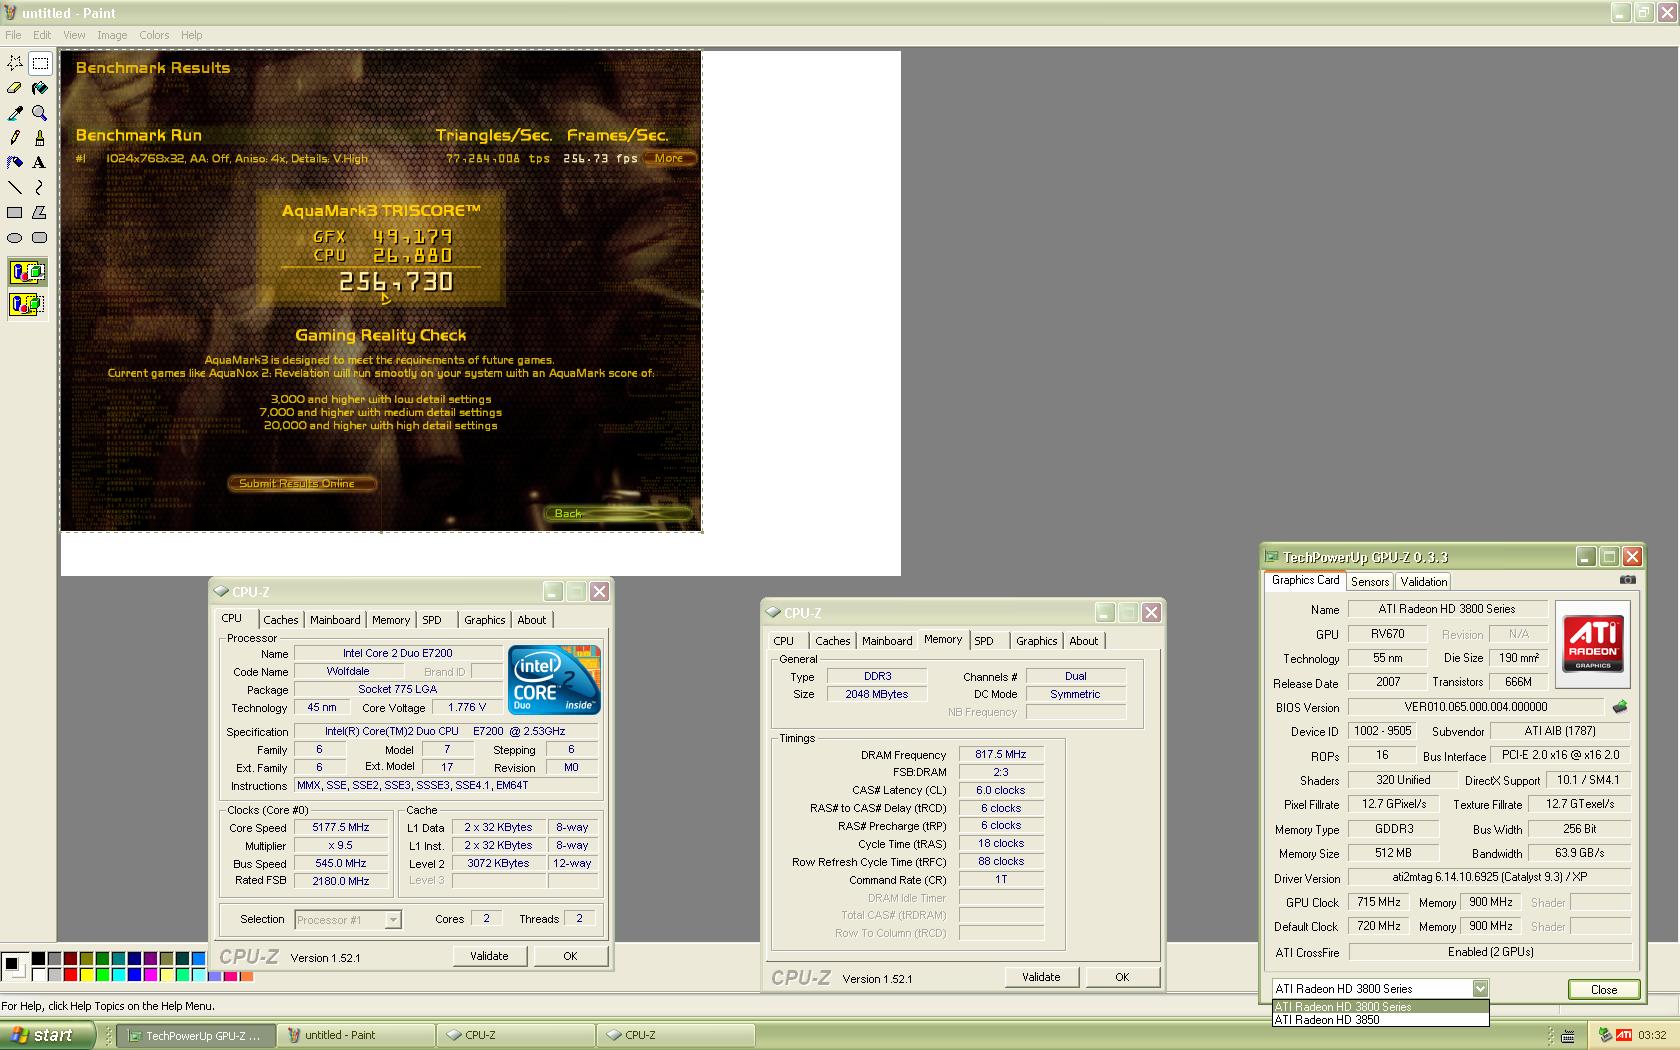
Task: Open the Image menu in Paint
Action: click(x=112, y=35)
